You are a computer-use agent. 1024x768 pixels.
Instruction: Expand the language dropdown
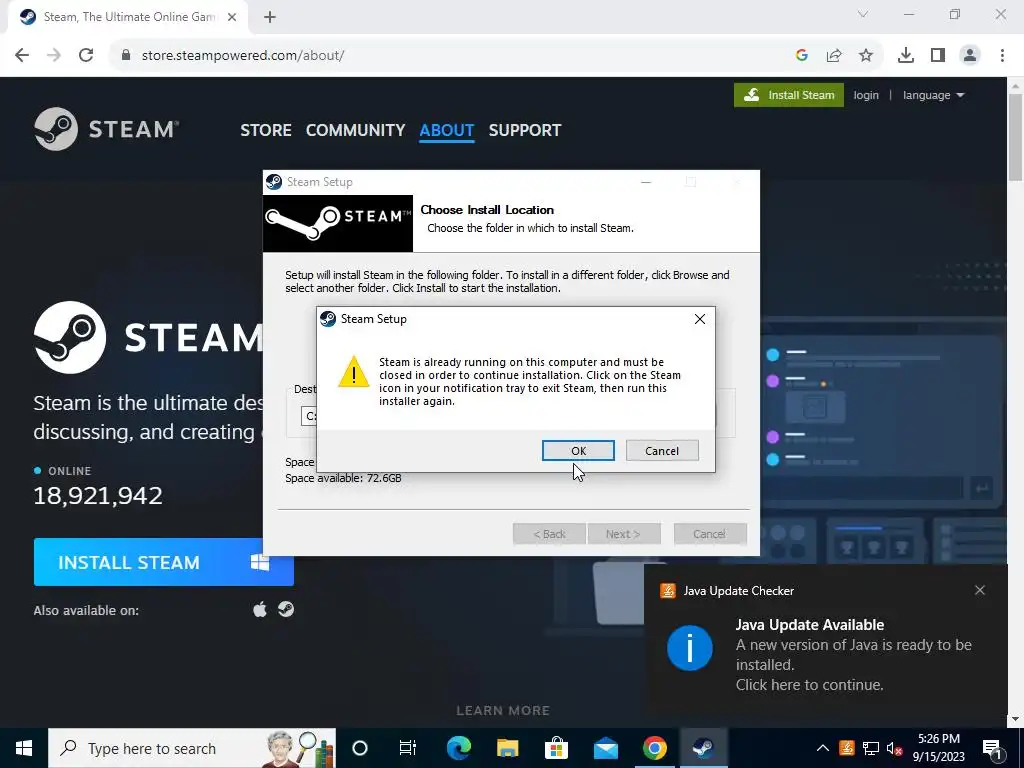click(933, 95)
